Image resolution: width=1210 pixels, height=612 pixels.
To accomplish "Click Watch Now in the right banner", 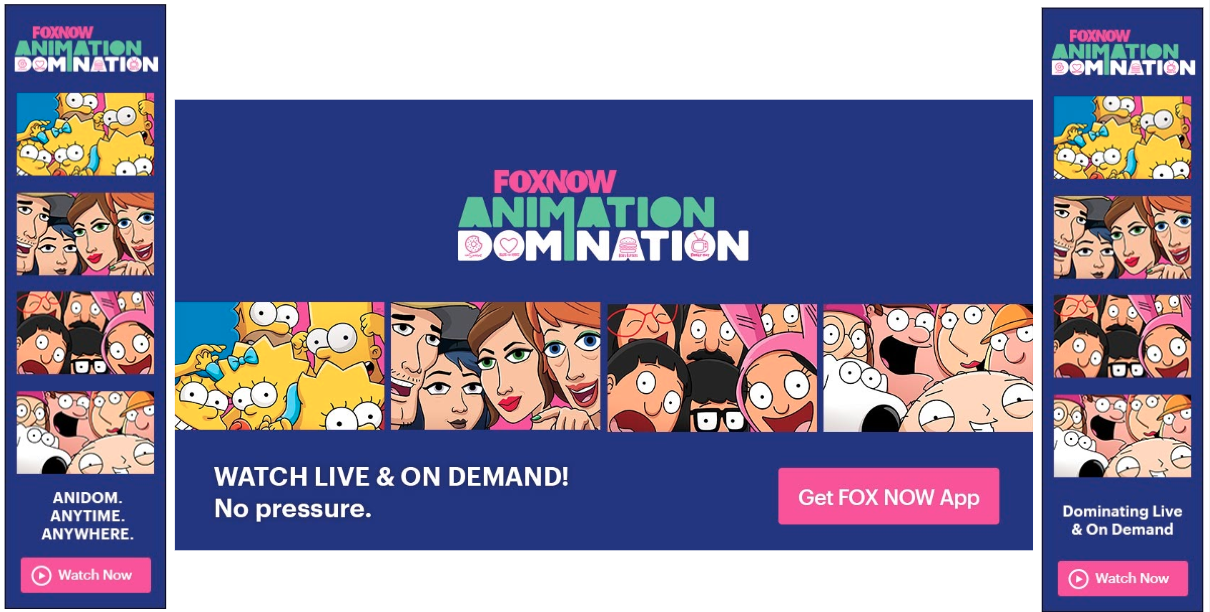I will point(1122,578).
